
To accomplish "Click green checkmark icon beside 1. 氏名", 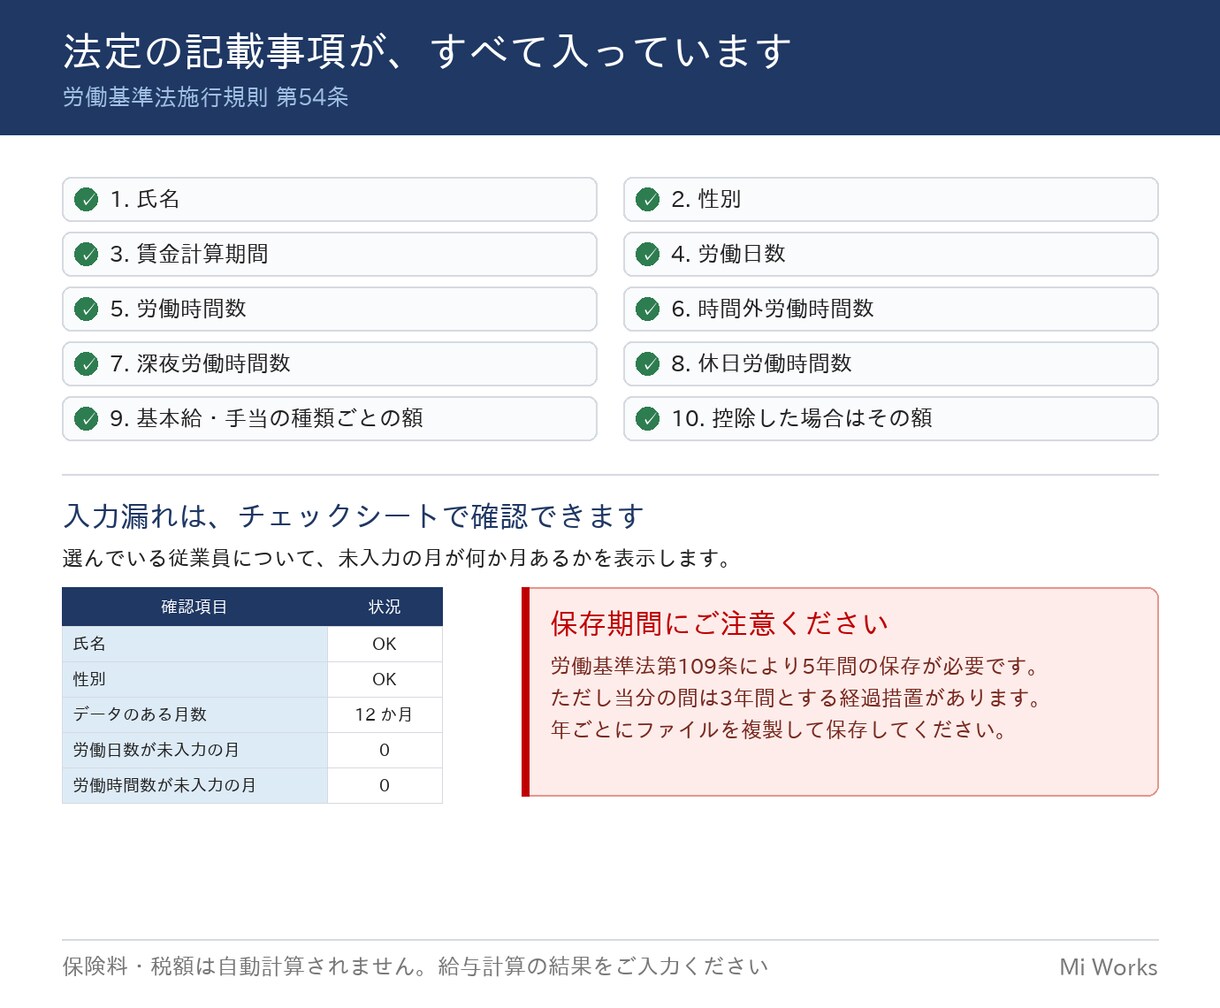I will click(x=87, y=199).
